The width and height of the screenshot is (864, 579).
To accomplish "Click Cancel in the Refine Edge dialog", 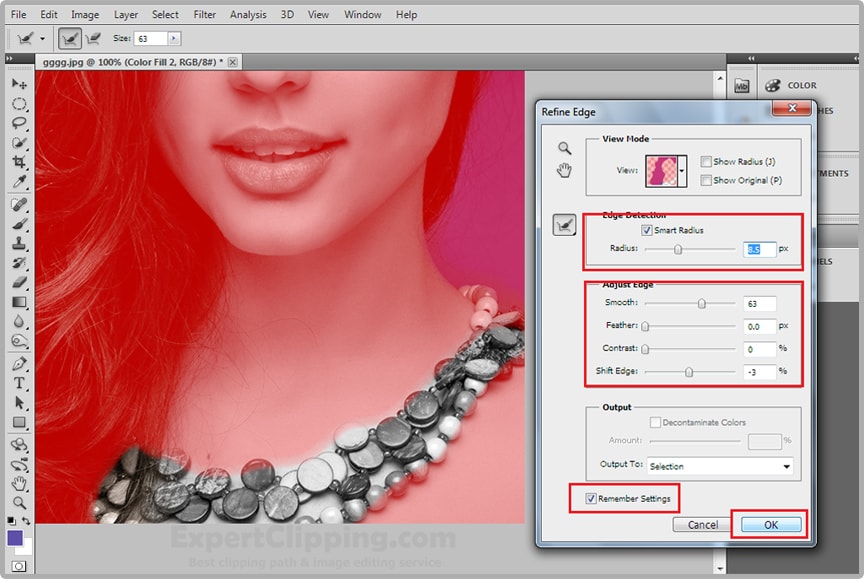I will click(x=702, y=524).
